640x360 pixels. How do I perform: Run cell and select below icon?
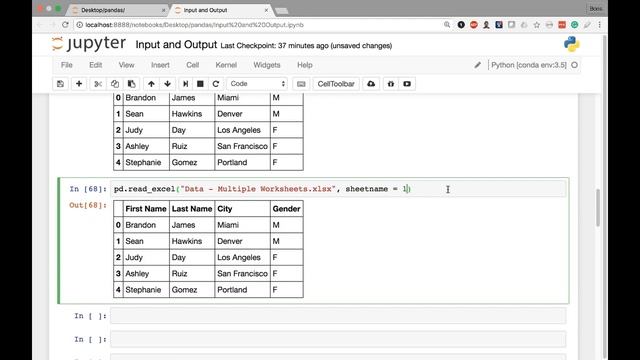[x=185, y=84]
